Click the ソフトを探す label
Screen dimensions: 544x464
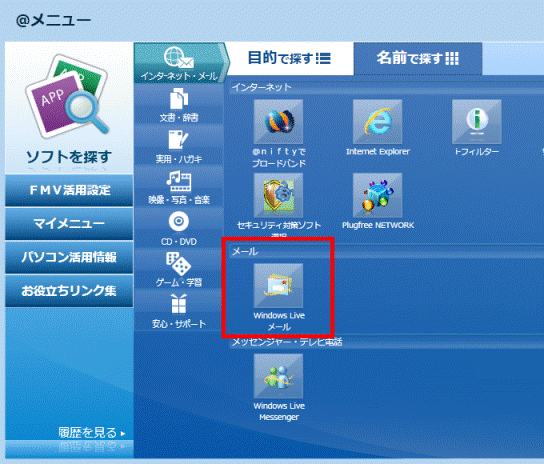69,157
